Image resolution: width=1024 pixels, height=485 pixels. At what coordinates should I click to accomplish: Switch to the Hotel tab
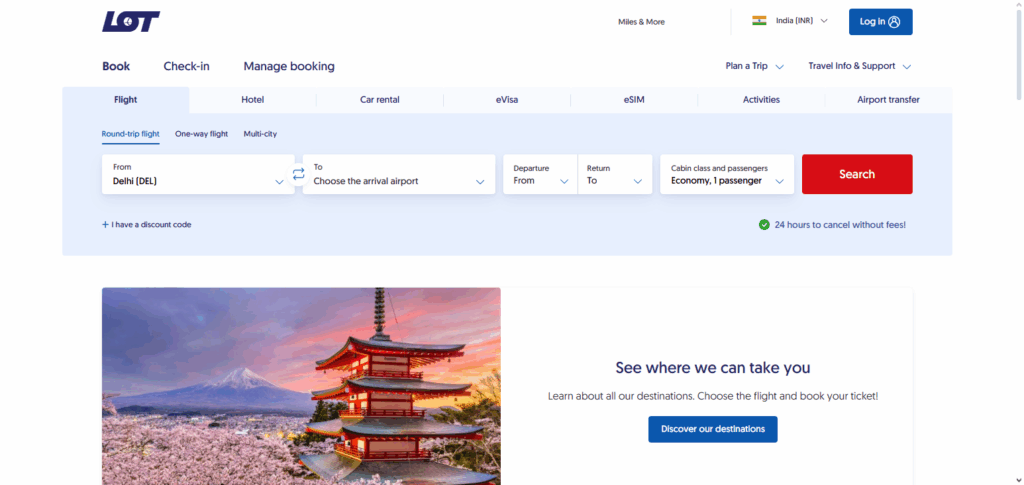(252, 99)
